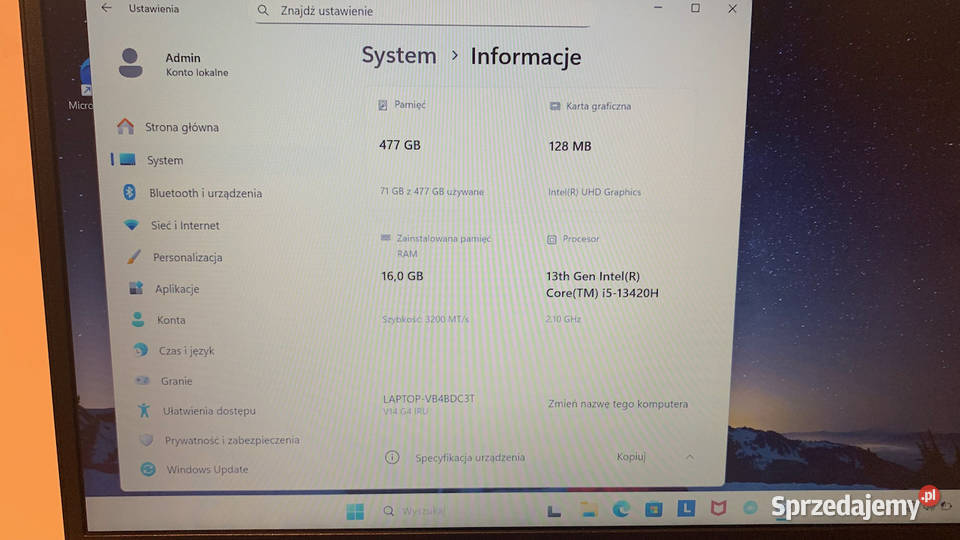Click the gamepad Granie icon
This screenshot has height=540, width=960.
pyautogui.click(x=143, y=380)
